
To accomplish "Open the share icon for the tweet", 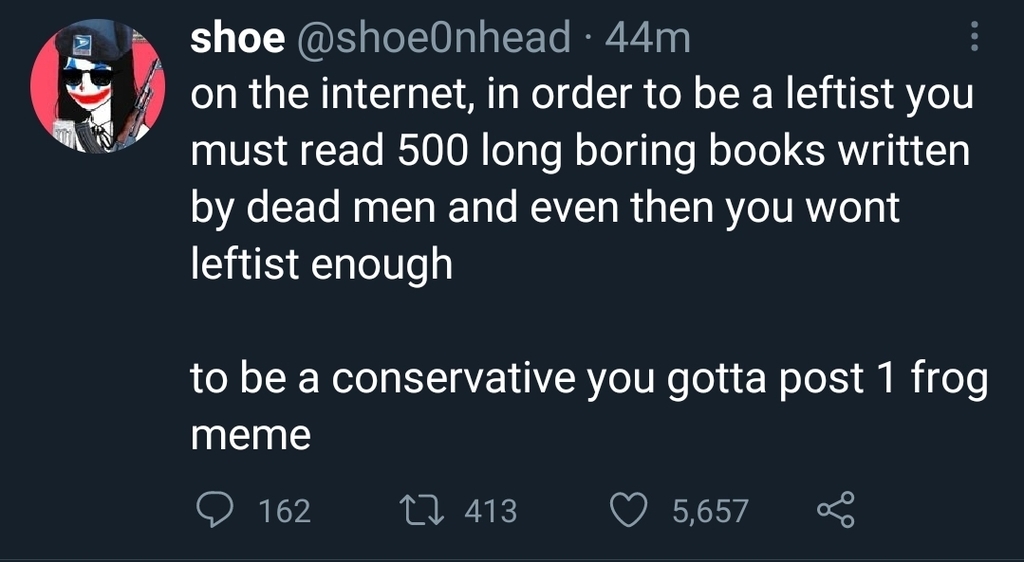I will [x=836, y=511].
